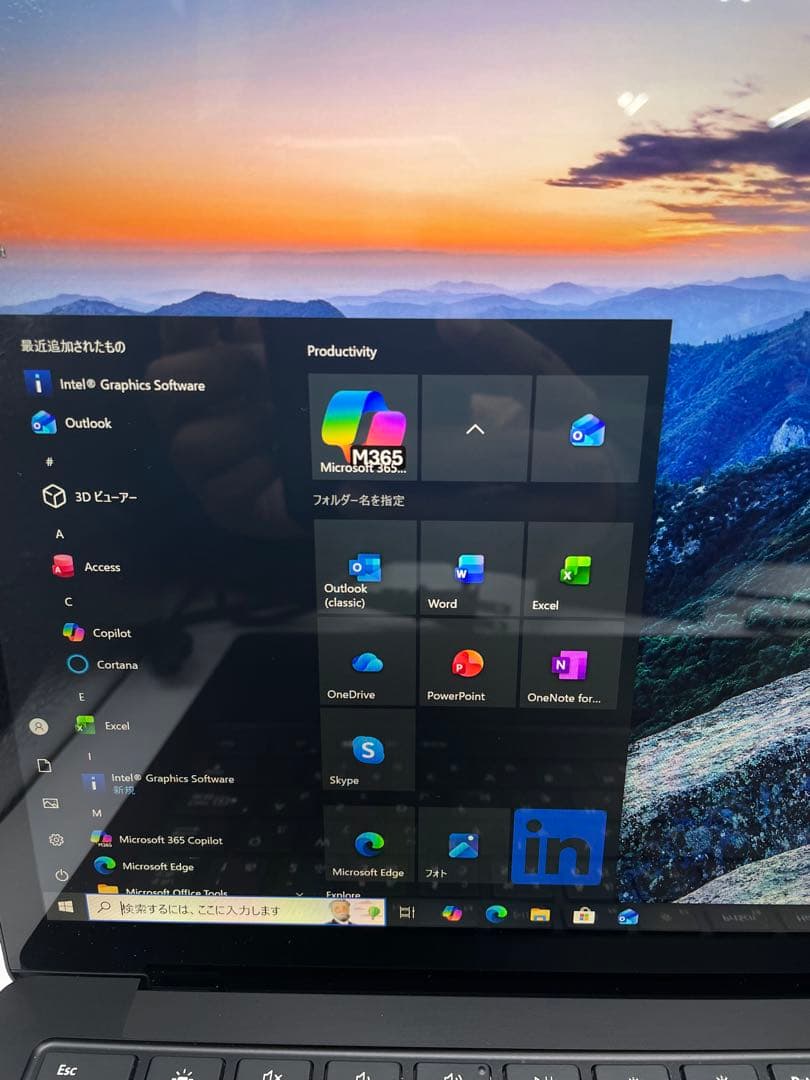Jump to letter # section header

pos(49,461)
